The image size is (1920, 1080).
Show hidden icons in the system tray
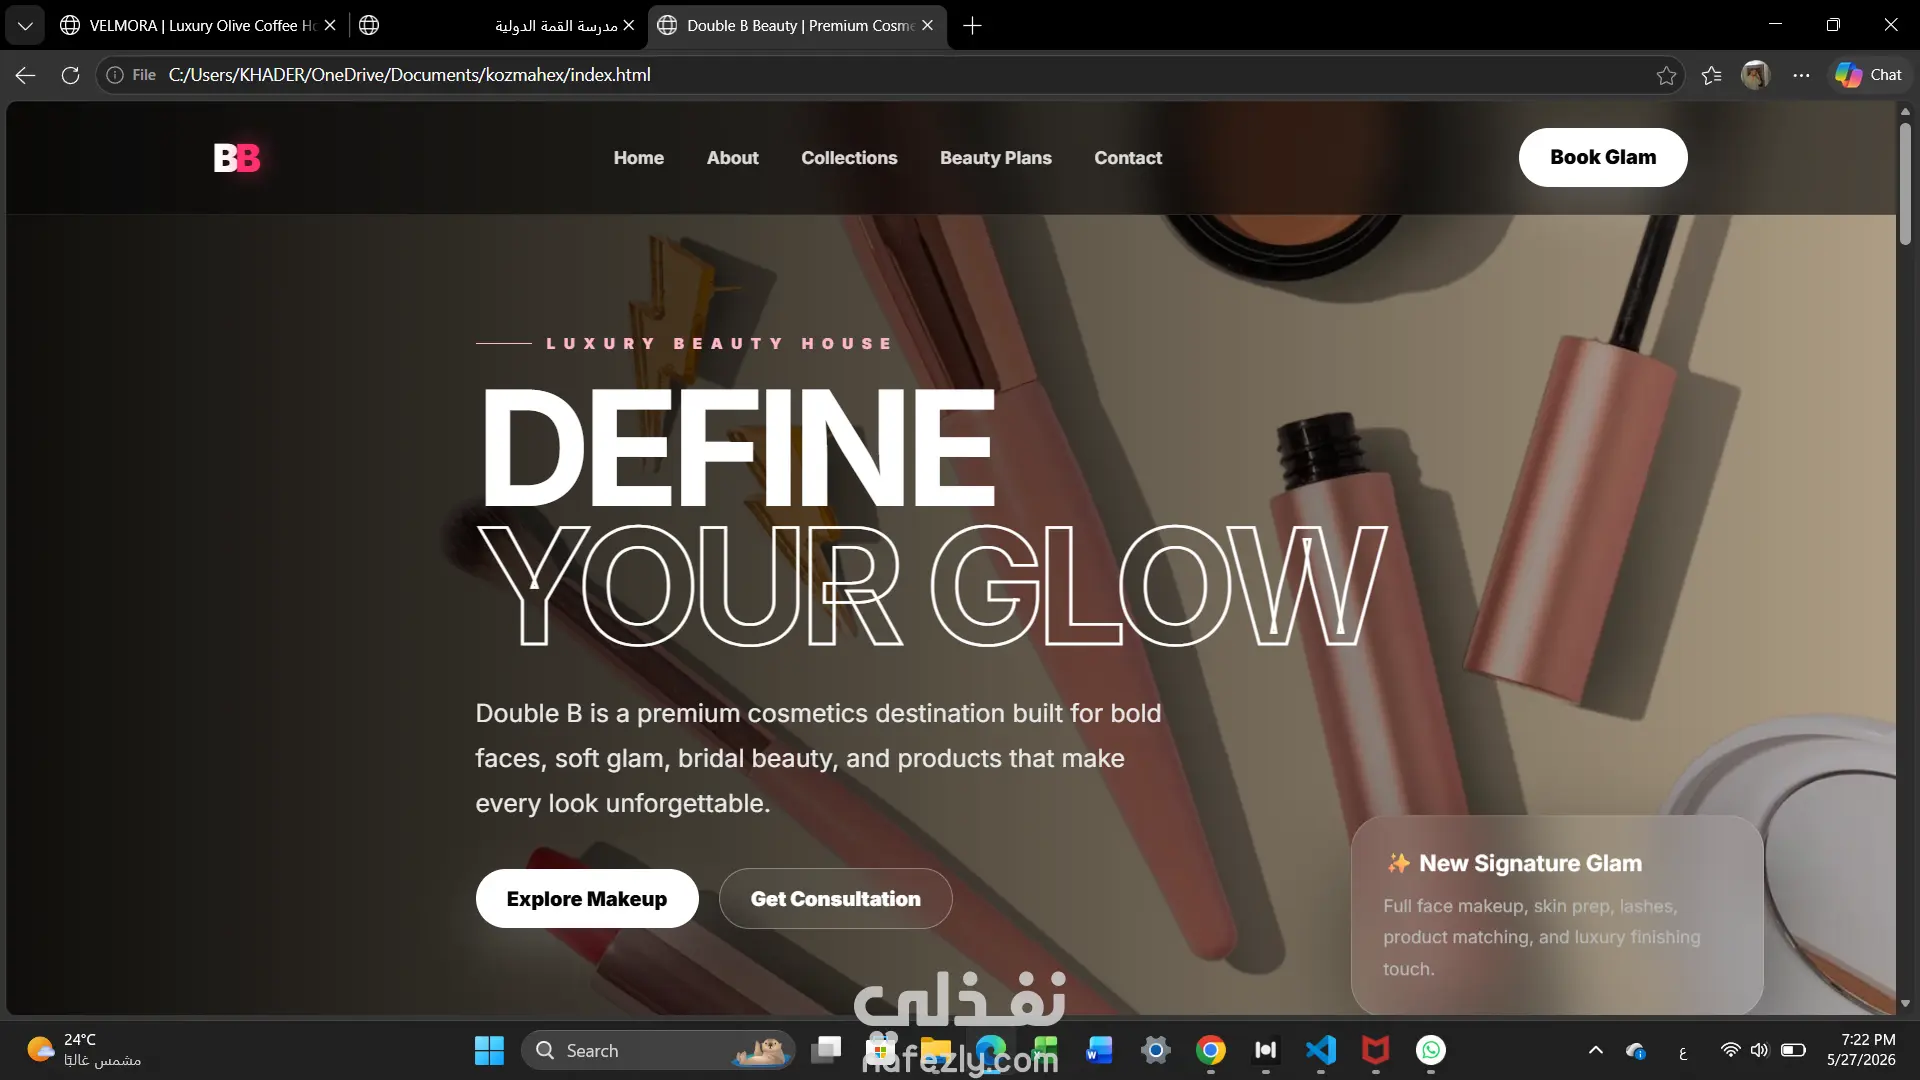pyautogui.click(x=1596, y=1050)
